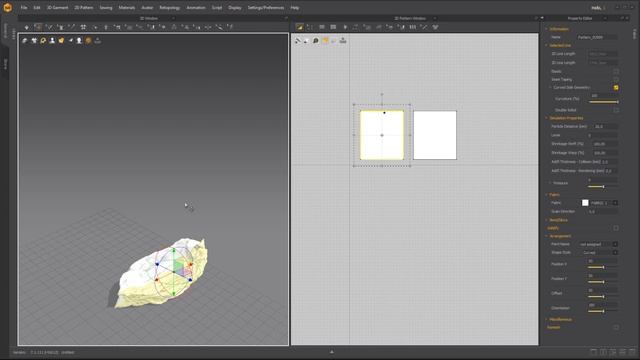Collapse the Miscellaneous section
The image size is (640, 360).
547,319
